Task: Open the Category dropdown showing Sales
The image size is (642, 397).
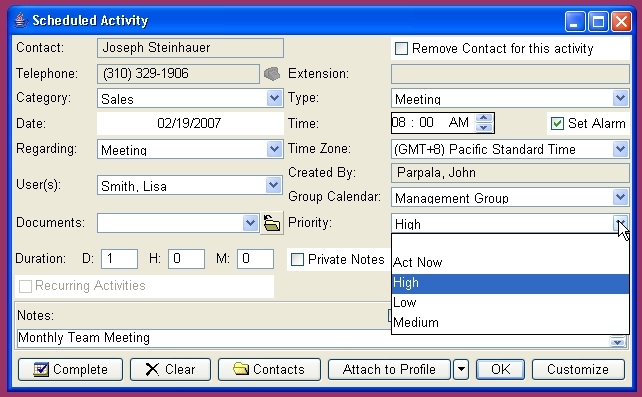Action: pyautogui.click(x=274, y=98)
